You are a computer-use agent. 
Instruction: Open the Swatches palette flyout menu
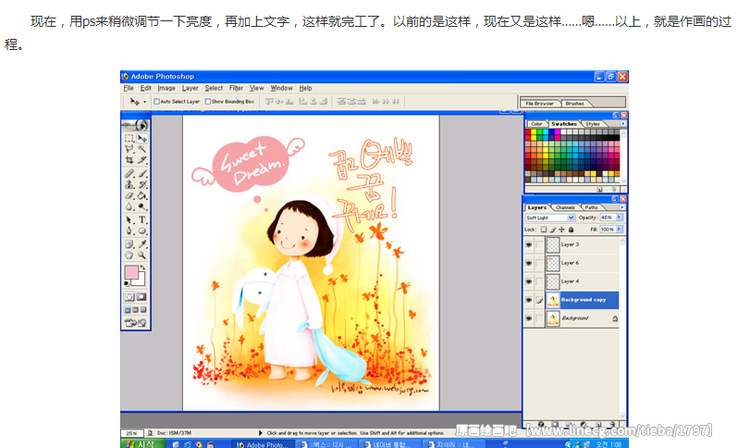click(x=622, y=124)
